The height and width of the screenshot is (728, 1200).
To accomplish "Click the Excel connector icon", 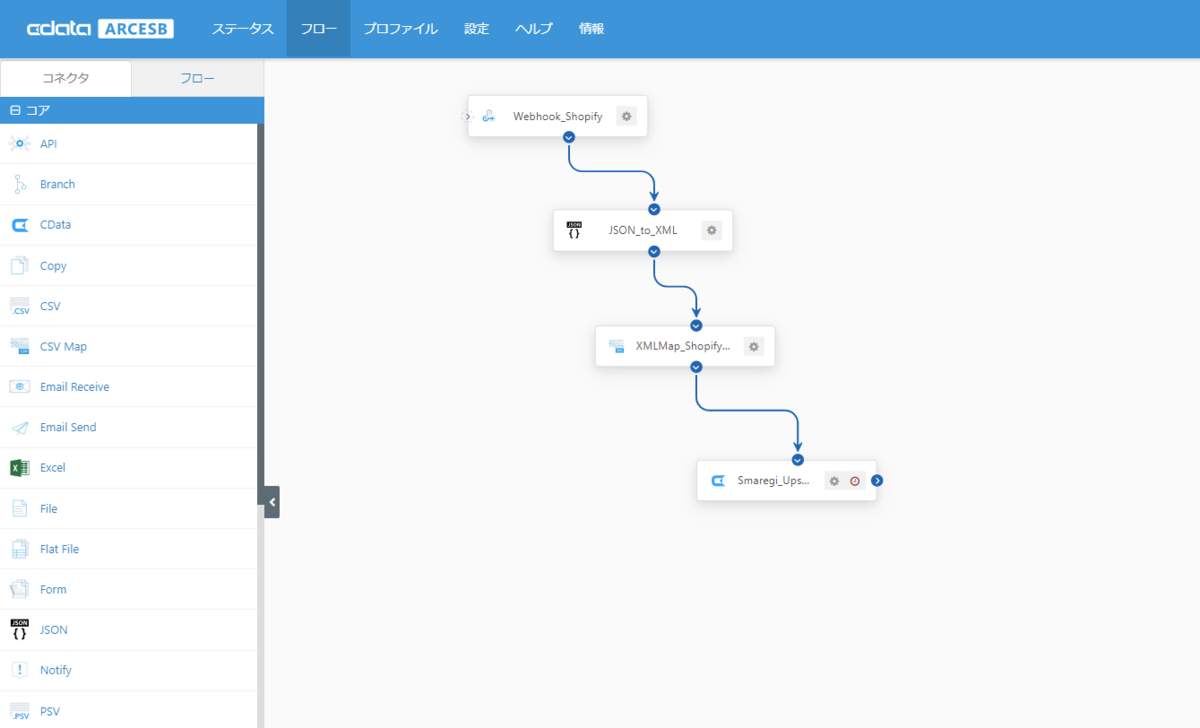I will 19,468.
